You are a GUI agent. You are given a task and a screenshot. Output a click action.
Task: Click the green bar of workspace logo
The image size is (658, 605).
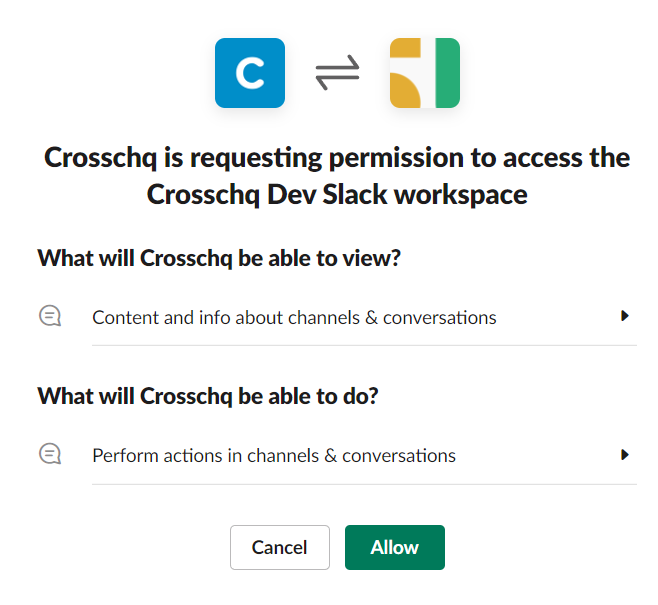coord(447,73)
